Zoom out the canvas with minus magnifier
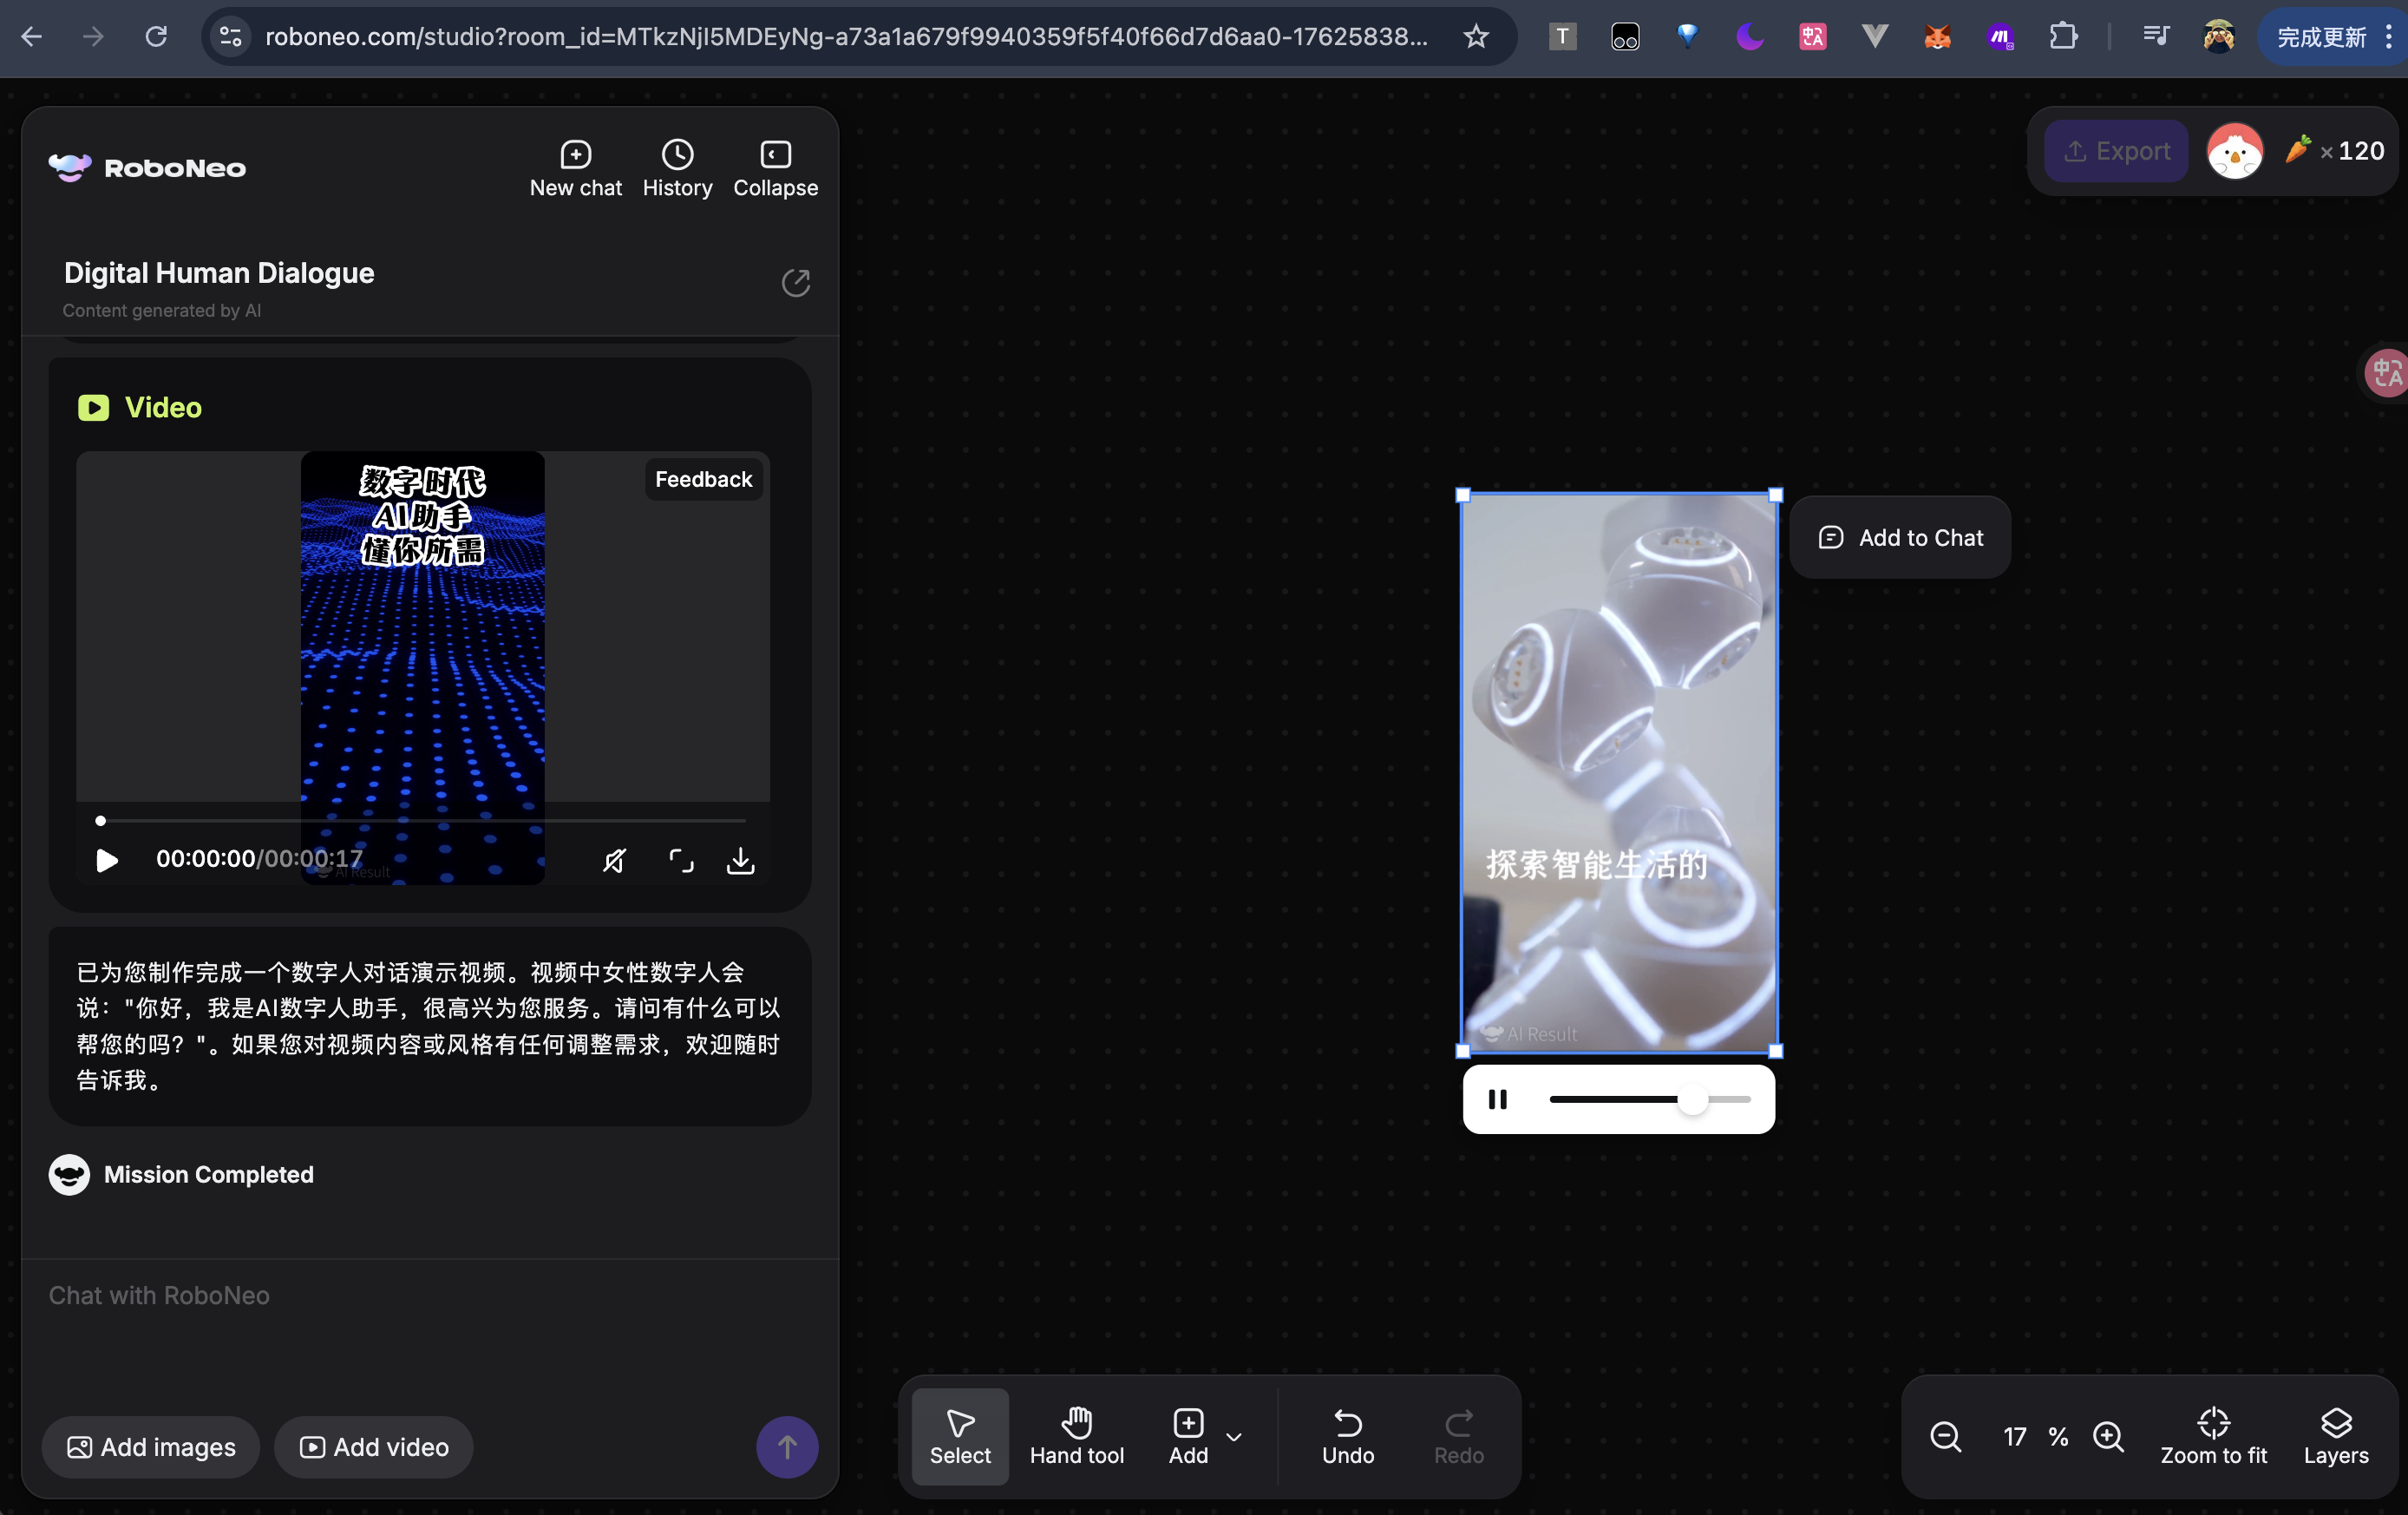This screenshot has height=1515, width=2408. 1945,1437
